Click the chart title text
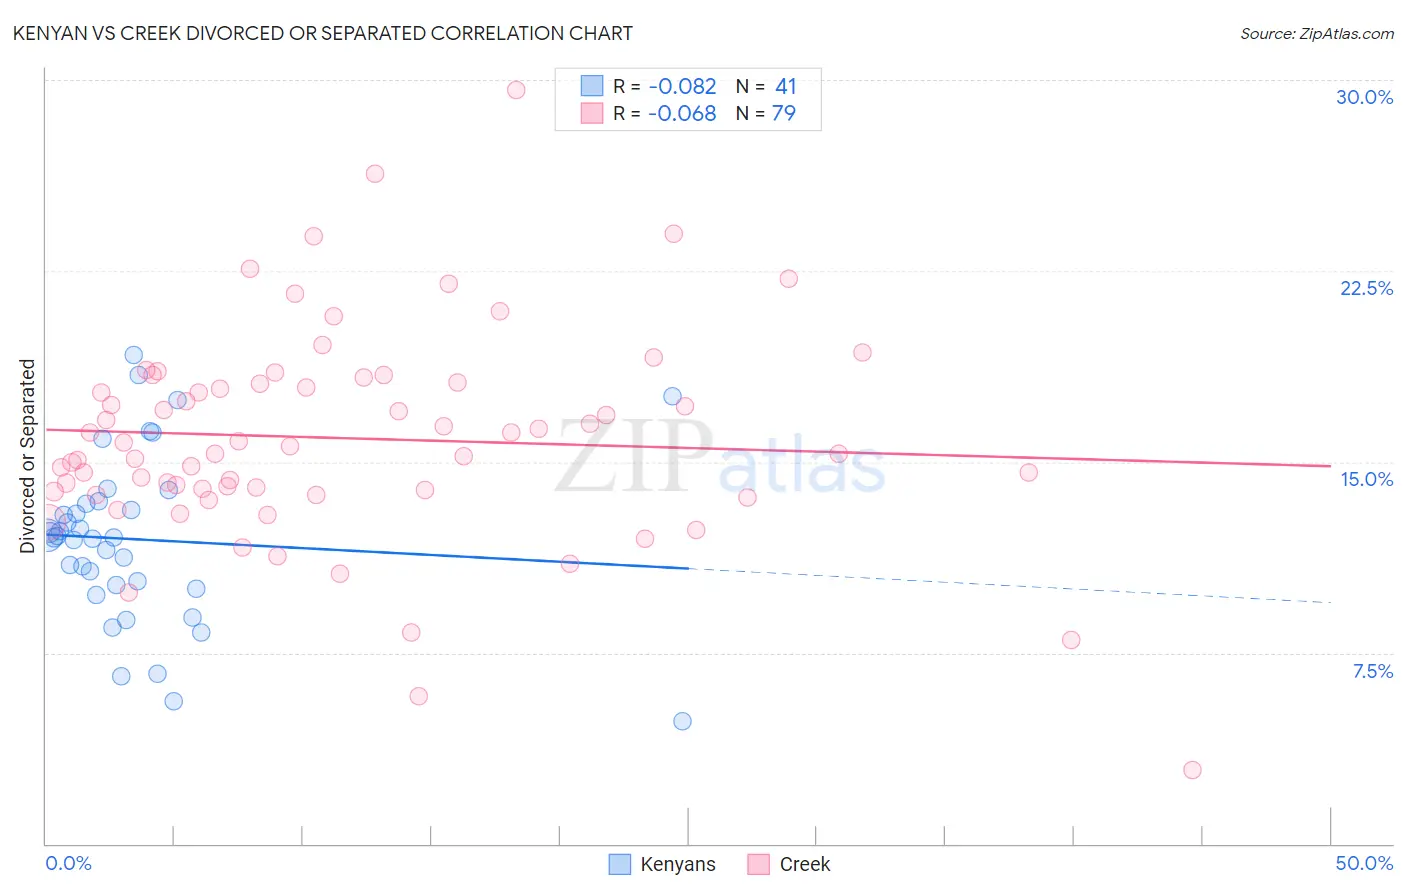Screen dimensions: 1406x892 click(x=322, y=33)
